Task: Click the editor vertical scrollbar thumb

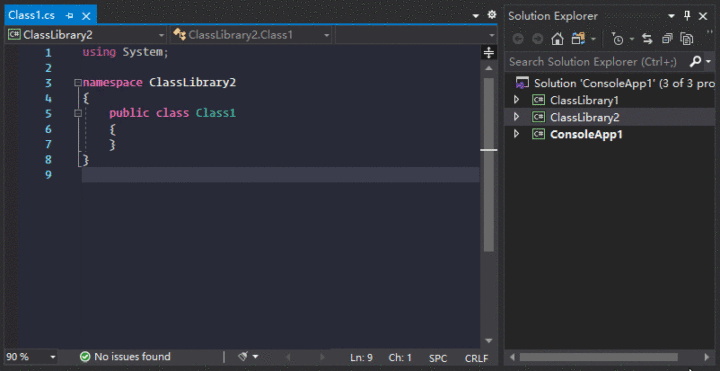Action: 489,164
